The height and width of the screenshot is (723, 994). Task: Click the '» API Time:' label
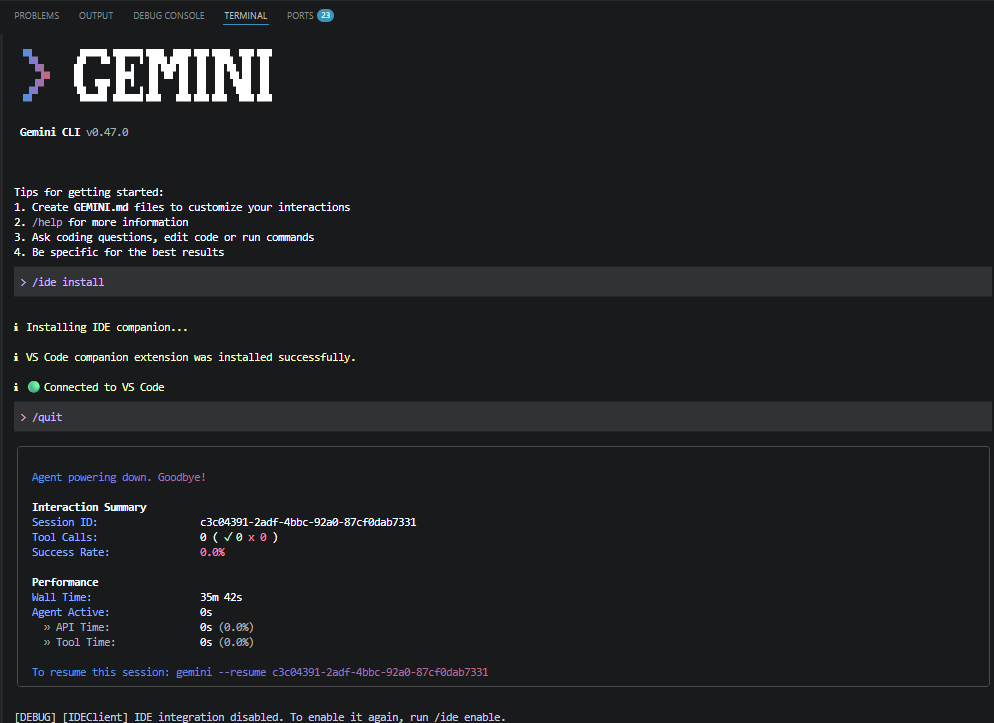click(x=76, y=627)
